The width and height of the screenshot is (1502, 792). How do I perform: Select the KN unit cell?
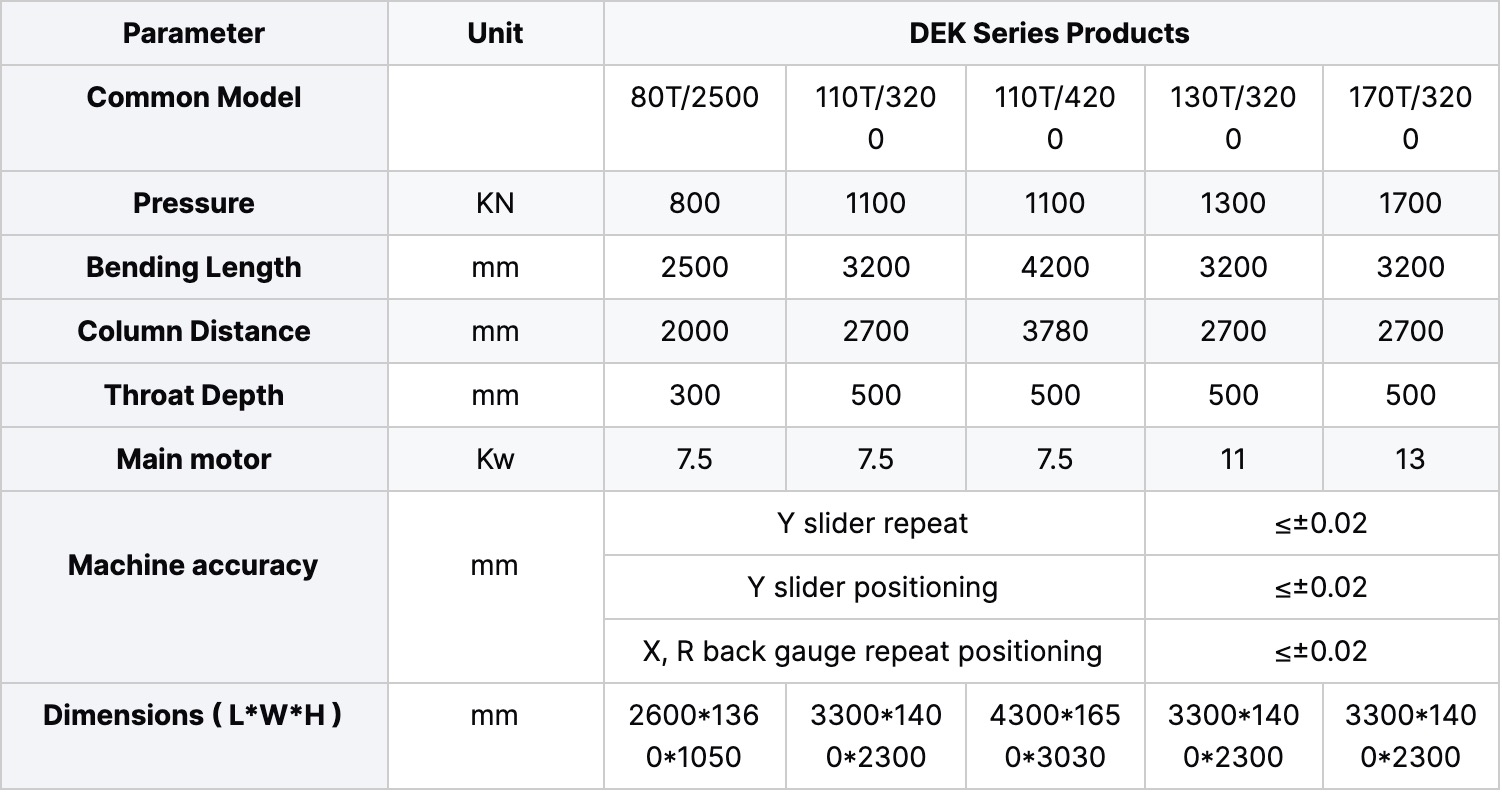click(x=495, y=203)
